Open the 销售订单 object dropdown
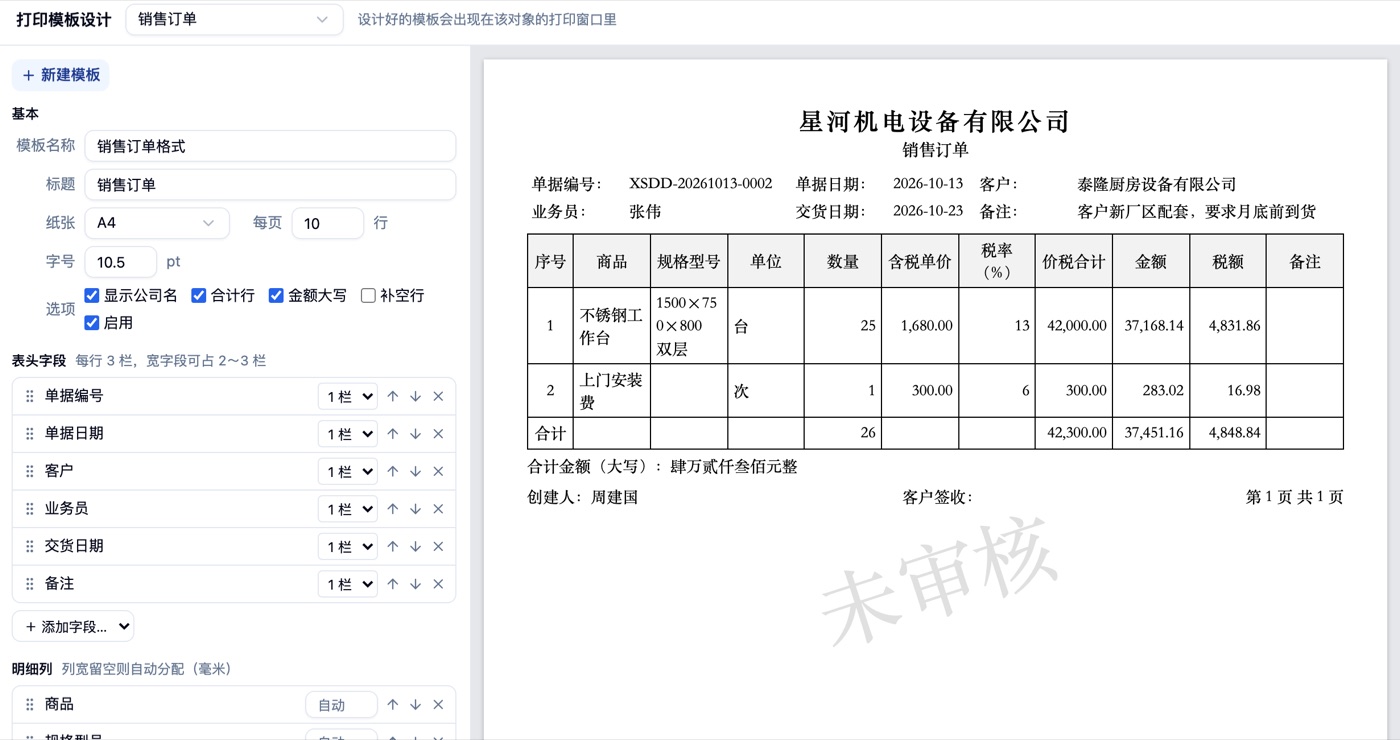 [234, 20]
